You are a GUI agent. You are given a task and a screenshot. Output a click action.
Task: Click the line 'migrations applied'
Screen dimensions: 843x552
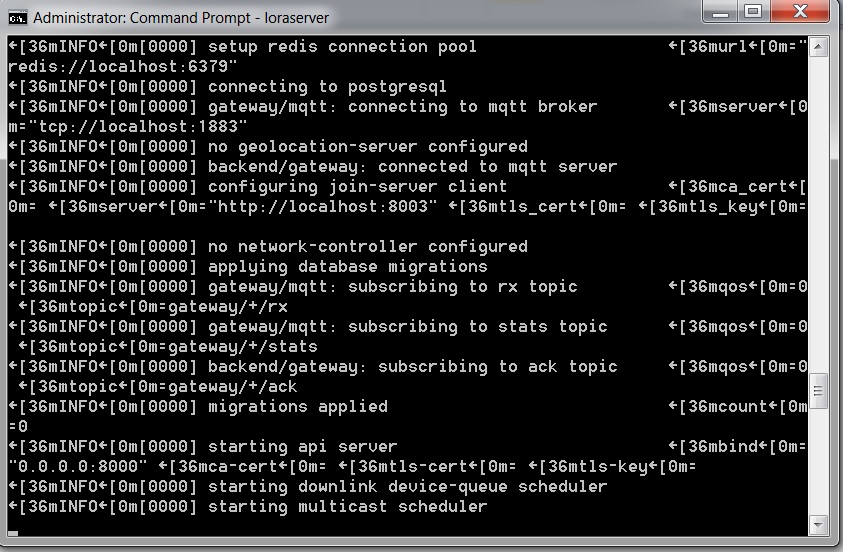pos(297,407)
